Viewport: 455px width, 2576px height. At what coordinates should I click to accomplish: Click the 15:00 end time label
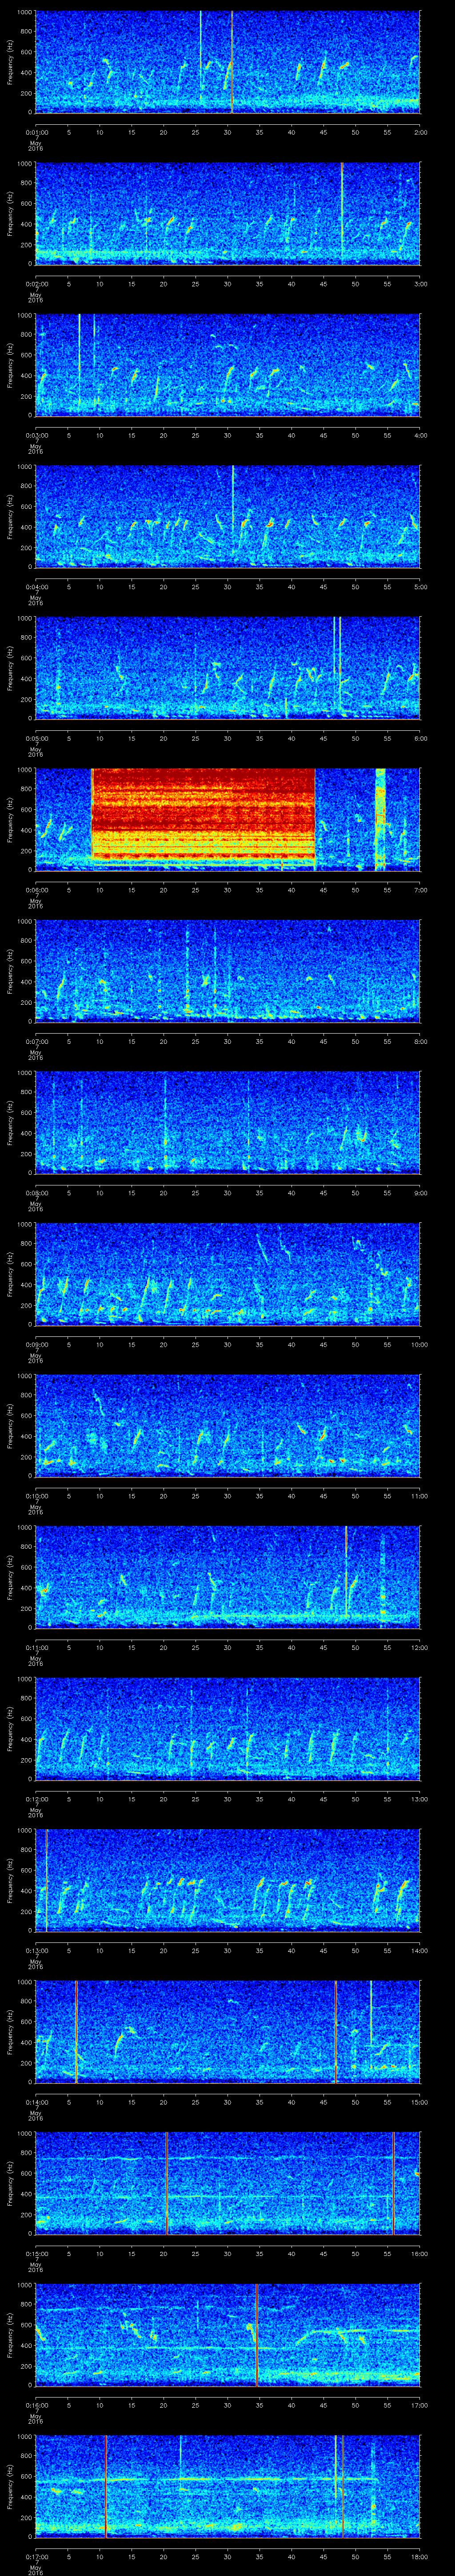point(419,2101)
